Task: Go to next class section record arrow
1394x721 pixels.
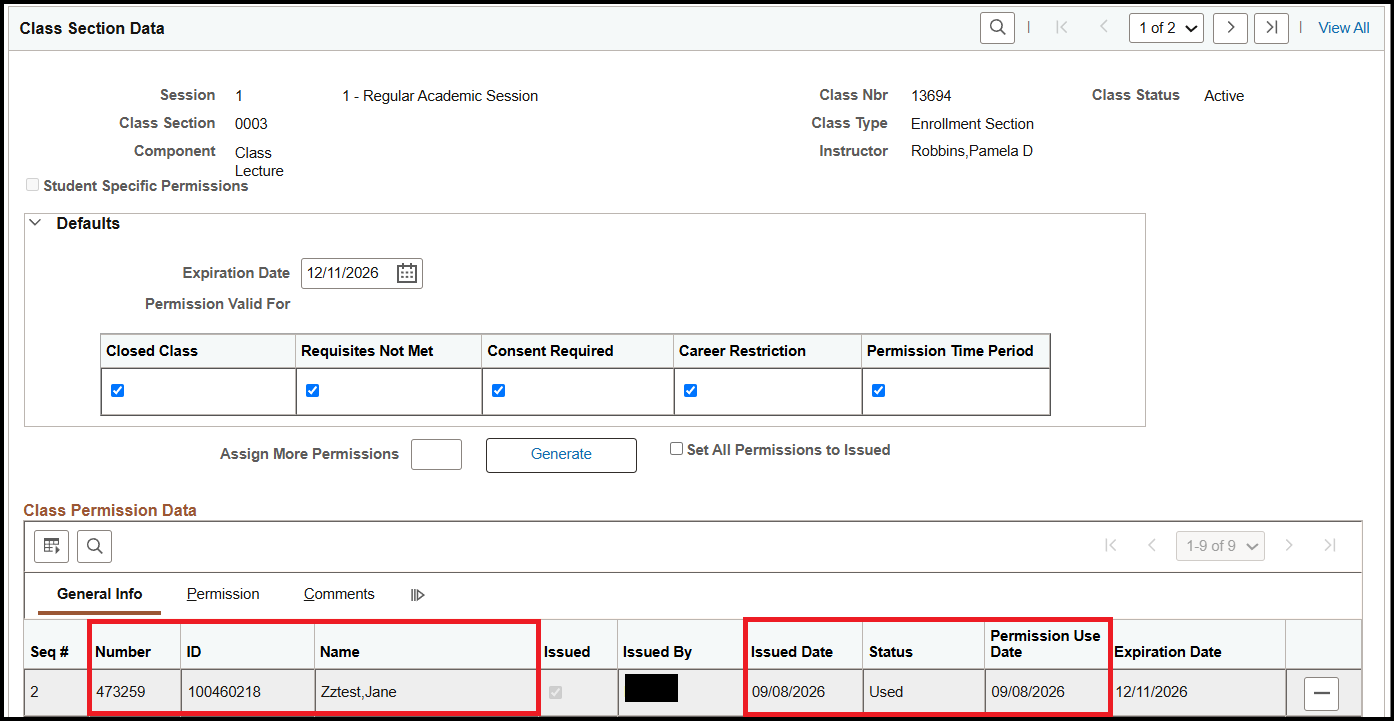Action: click(x=1230, y=28)
